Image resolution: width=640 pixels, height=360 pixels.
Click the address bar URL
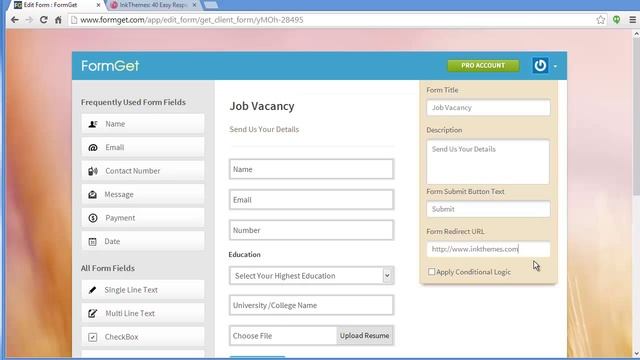pos(192,20)
